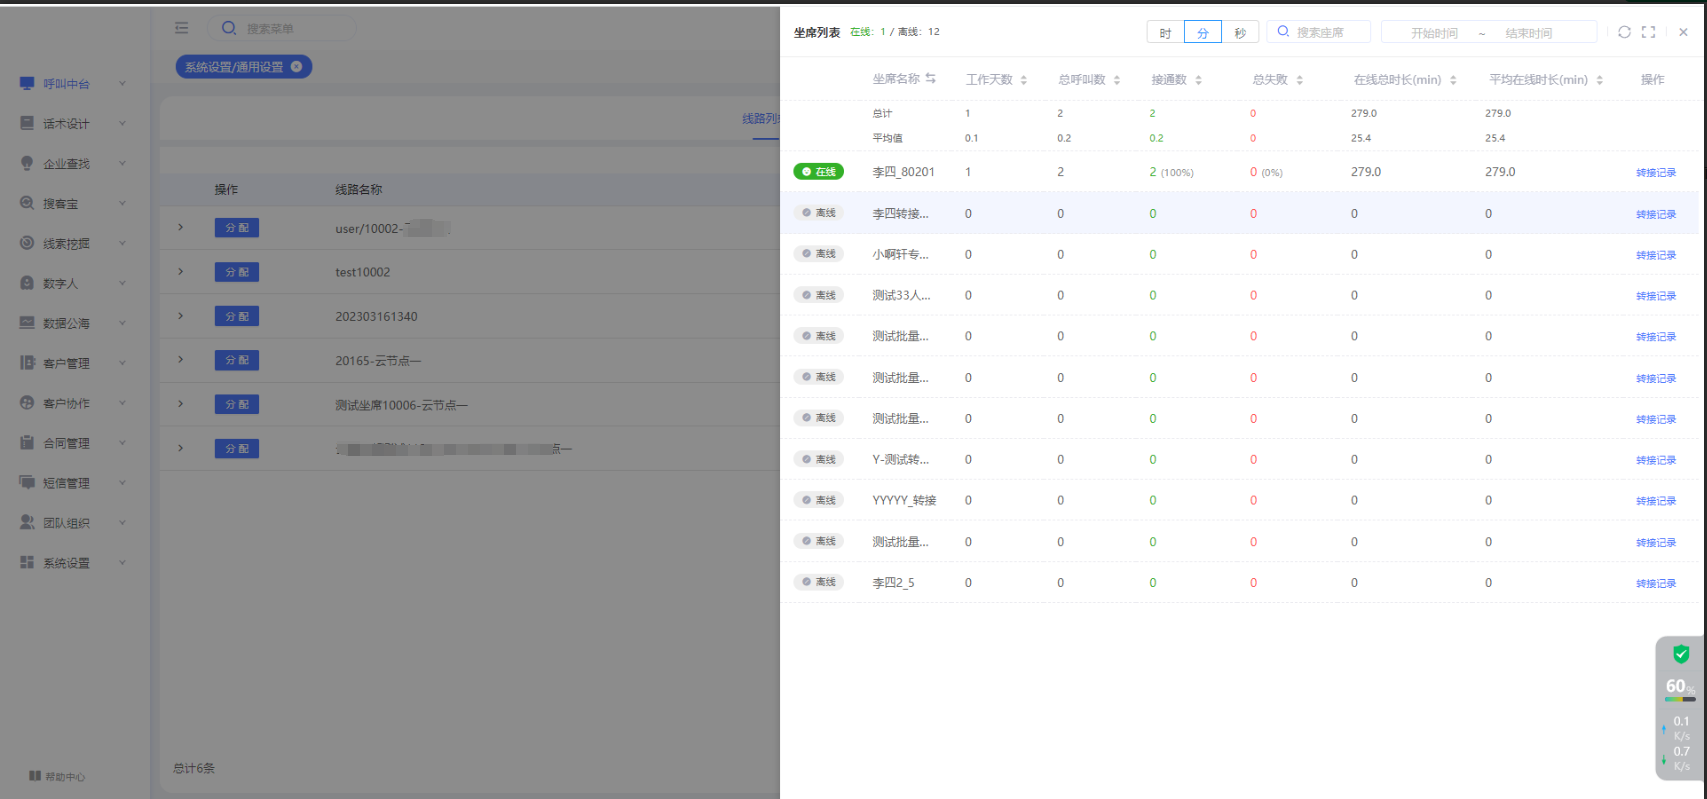
Task: Click the fullscreen icon in the seat panel
Action: 1648,32
